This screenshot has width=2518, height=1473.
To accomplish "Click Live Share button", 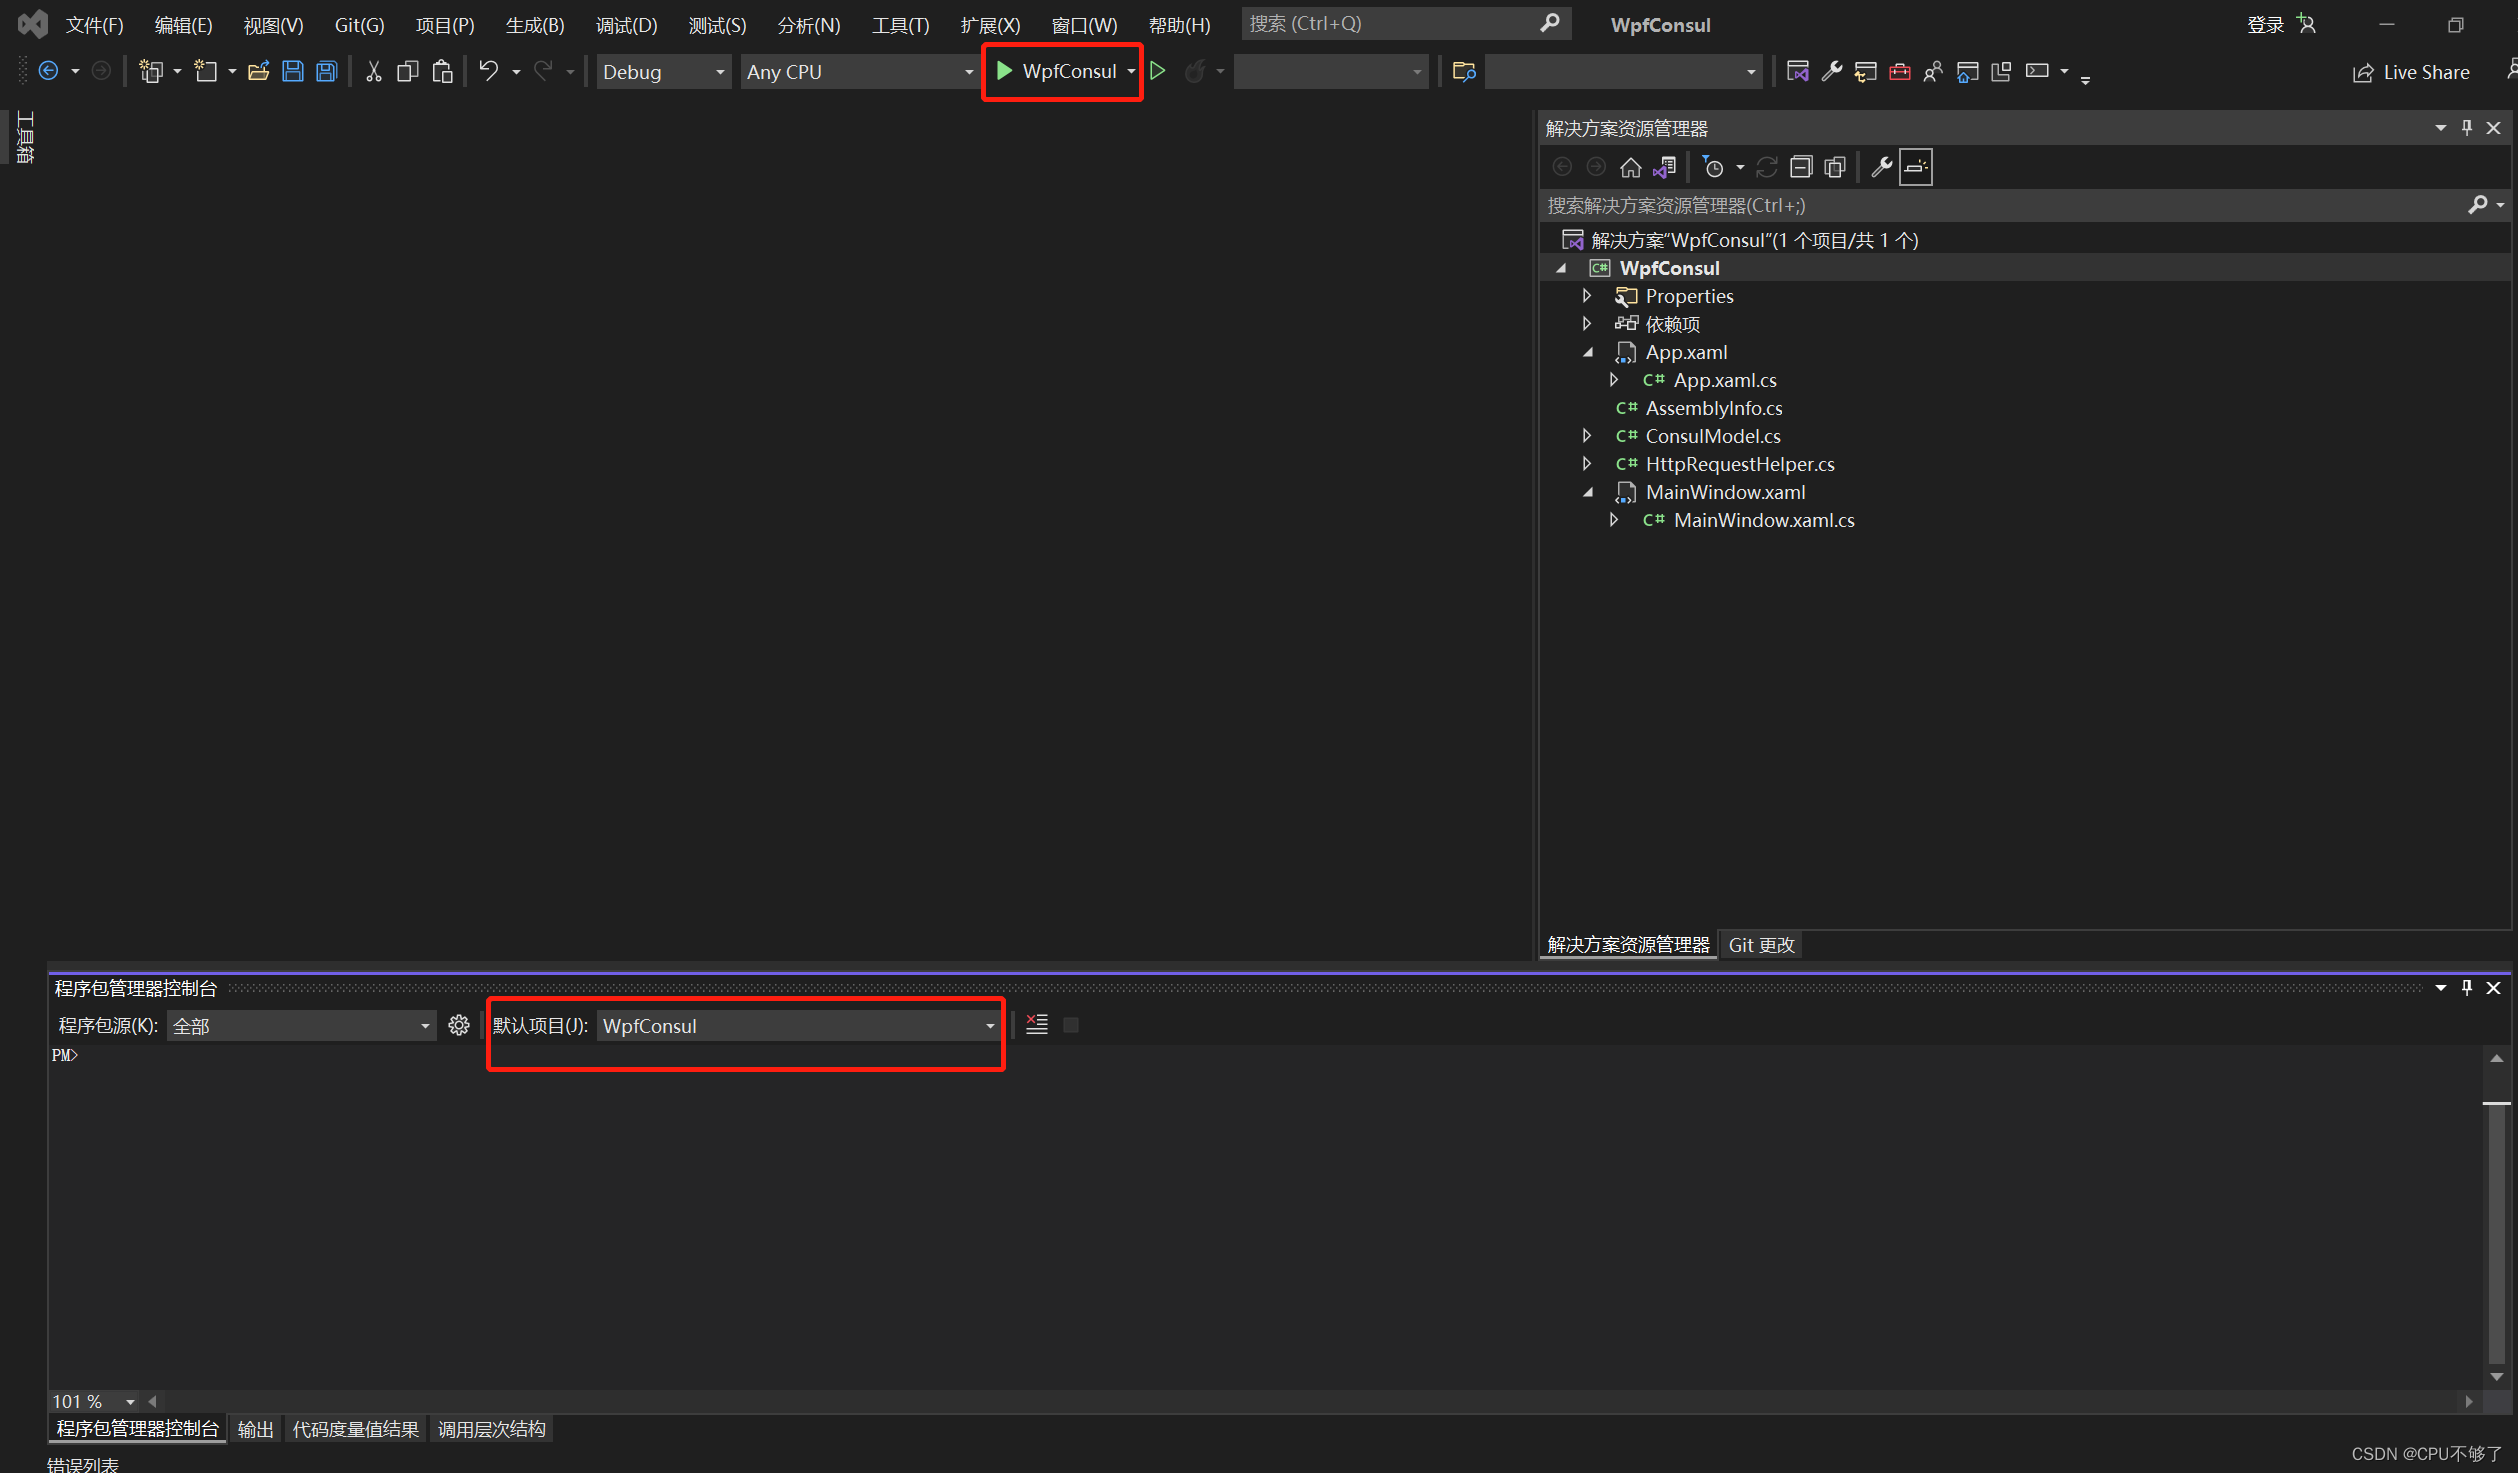I will (2411, 72).
